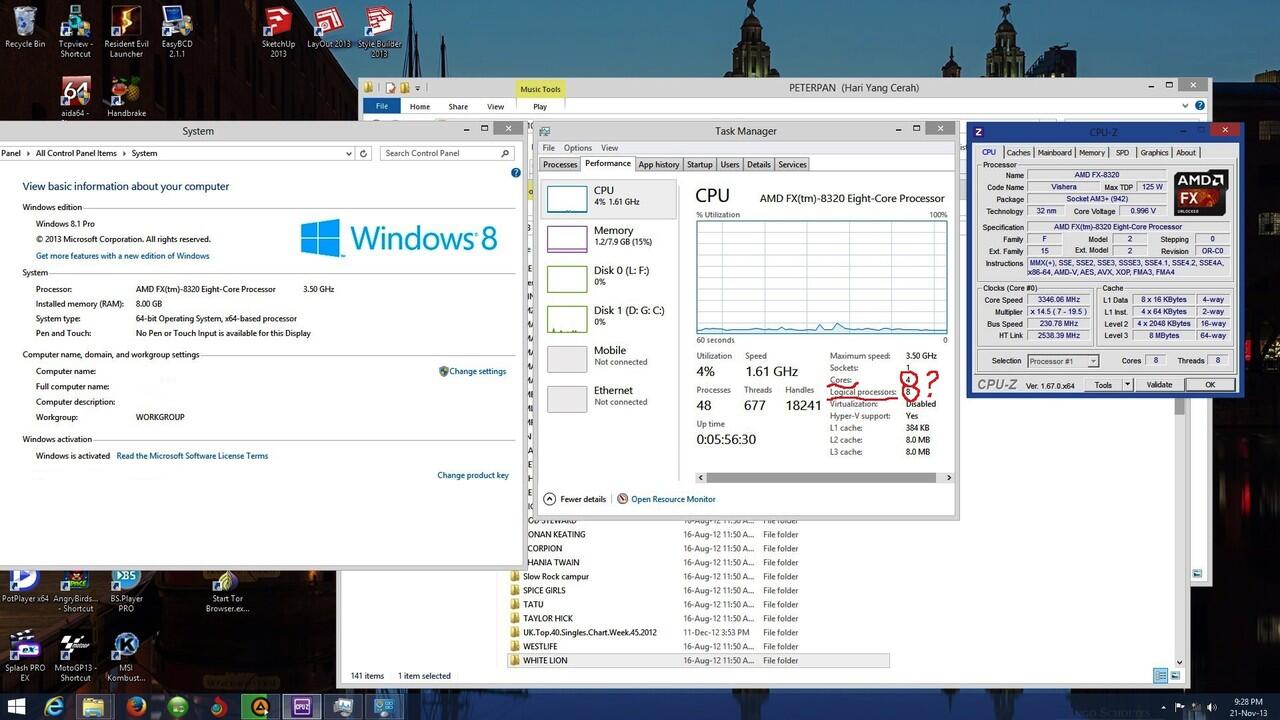Viewport: 1280px width, 720px height.
Task: Expand the Explorer ribbon chevron
Action: (1187, 106)
